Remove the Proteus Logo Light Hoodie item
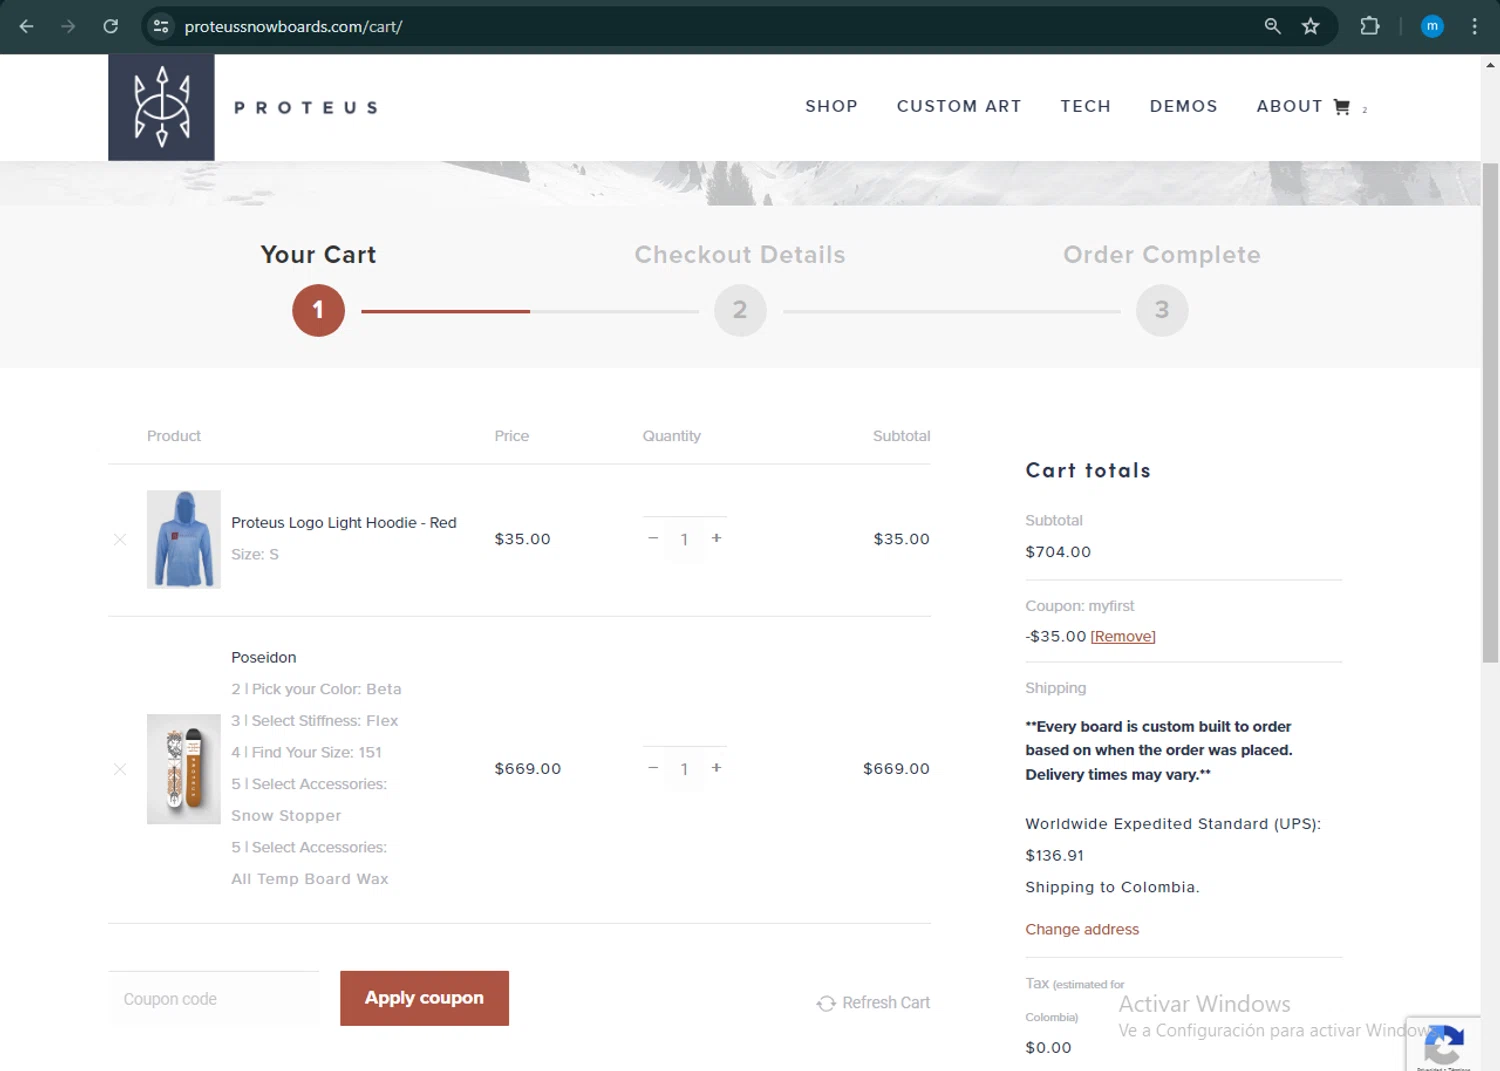The image size is (1500, 1071). coord(120,540)
